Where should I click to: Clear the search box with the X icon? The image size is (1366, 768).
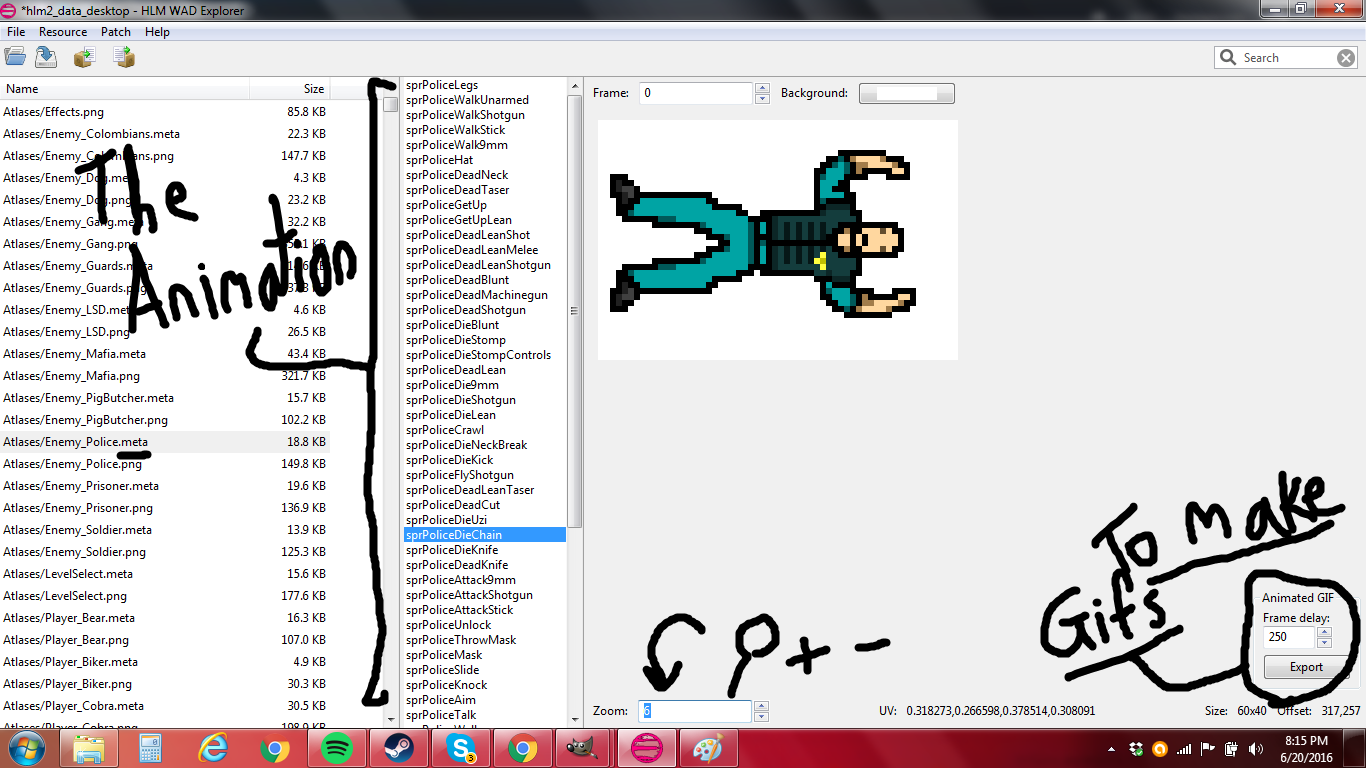tap(1346, 58)
